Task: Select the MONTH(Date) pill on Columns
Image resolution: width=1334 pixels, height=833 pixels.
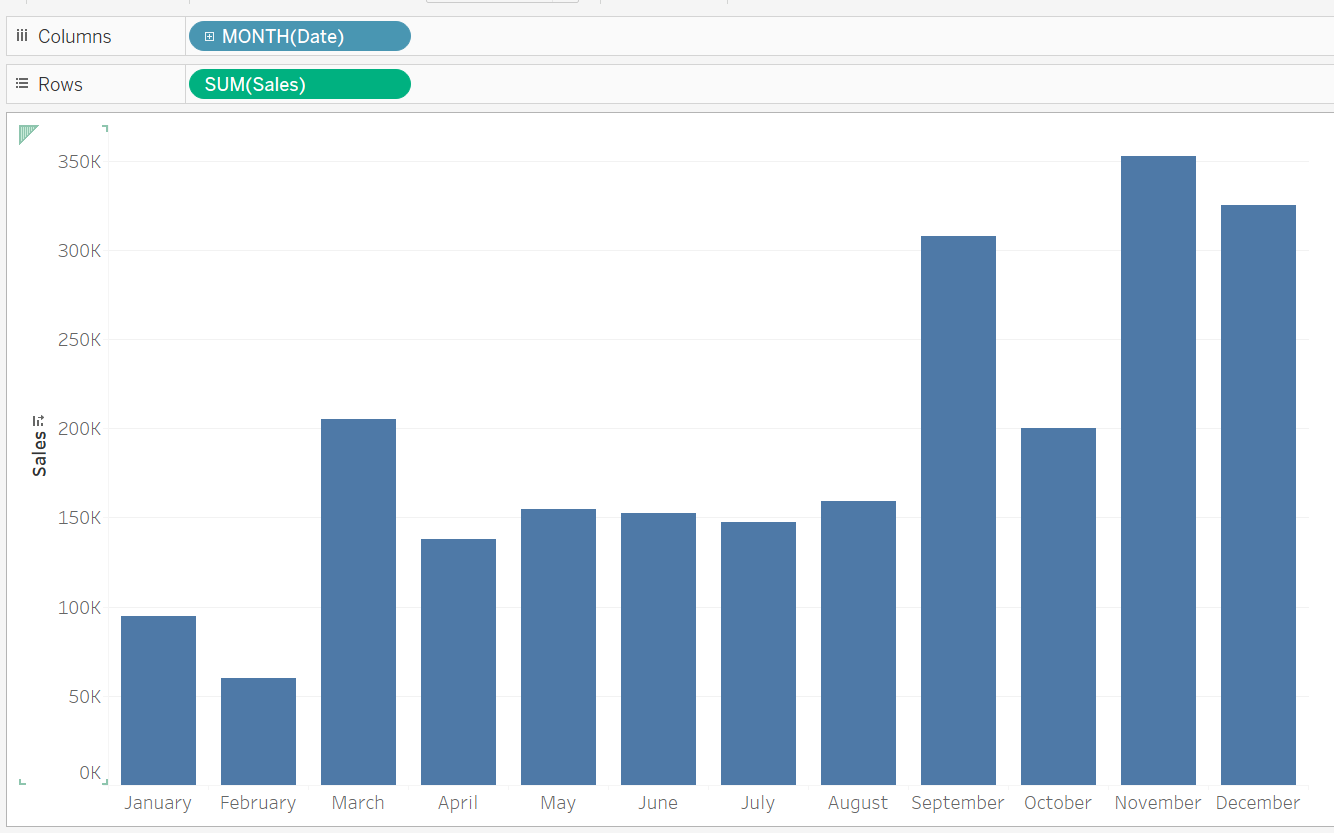Action: (x=300, y=36)
